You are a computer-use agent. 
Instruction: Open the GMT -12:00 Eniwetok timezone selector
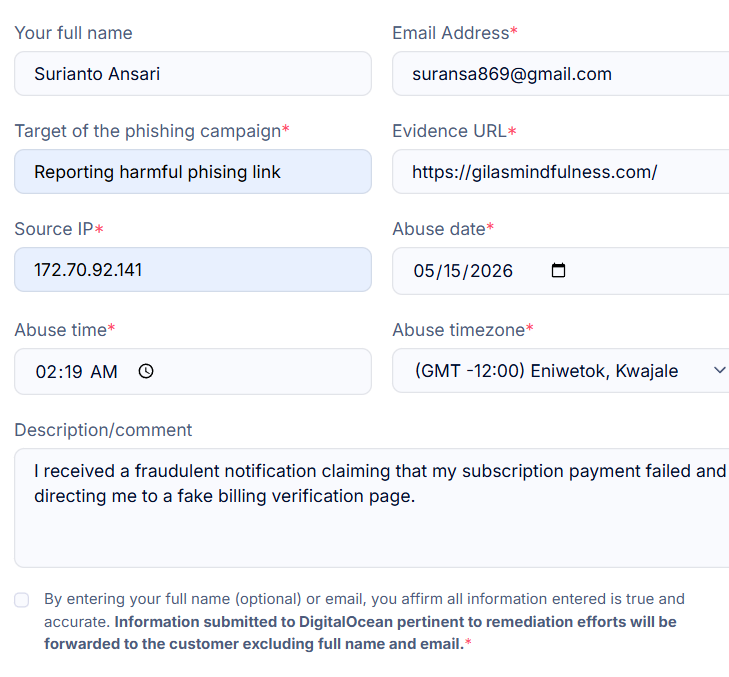[561, 371]
